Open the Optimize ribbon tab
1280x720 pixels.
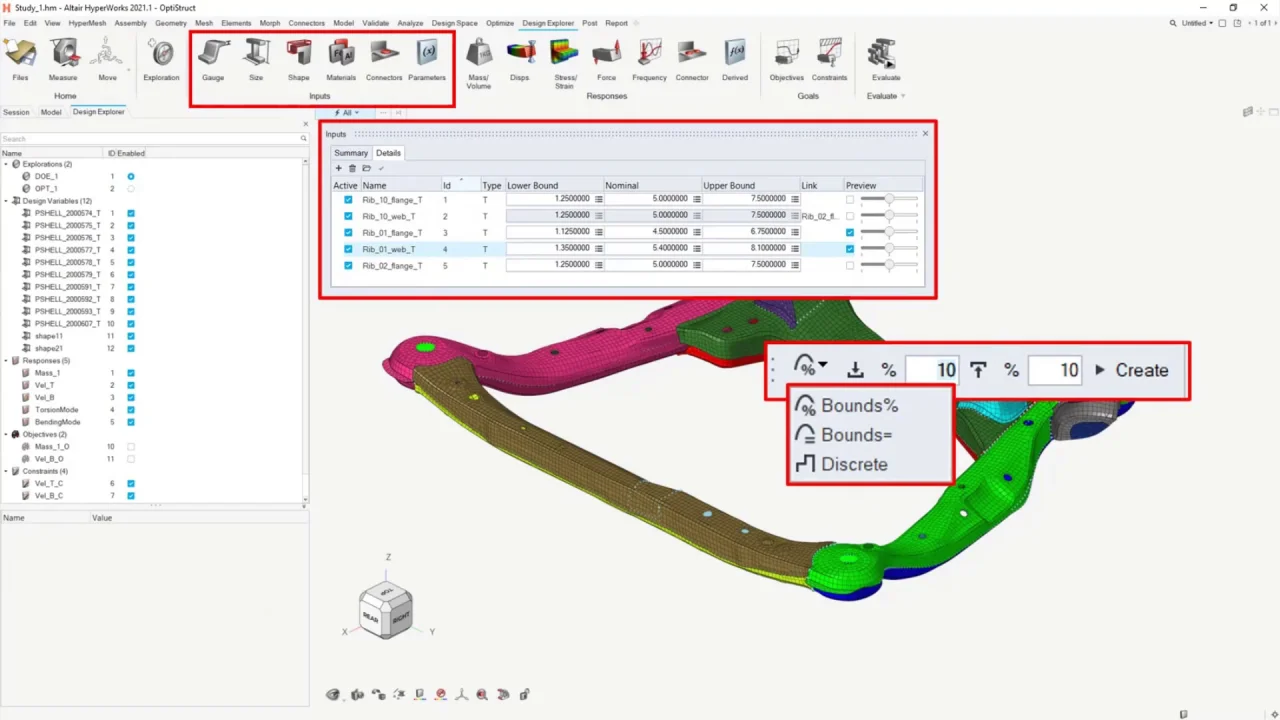(x=500, y=23)
